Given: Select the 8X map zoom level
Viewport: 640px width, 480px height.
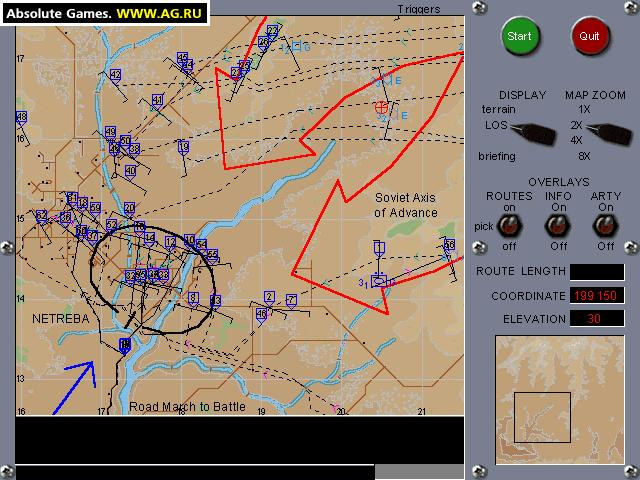Looking at the screenshot, I should point(584,156).
